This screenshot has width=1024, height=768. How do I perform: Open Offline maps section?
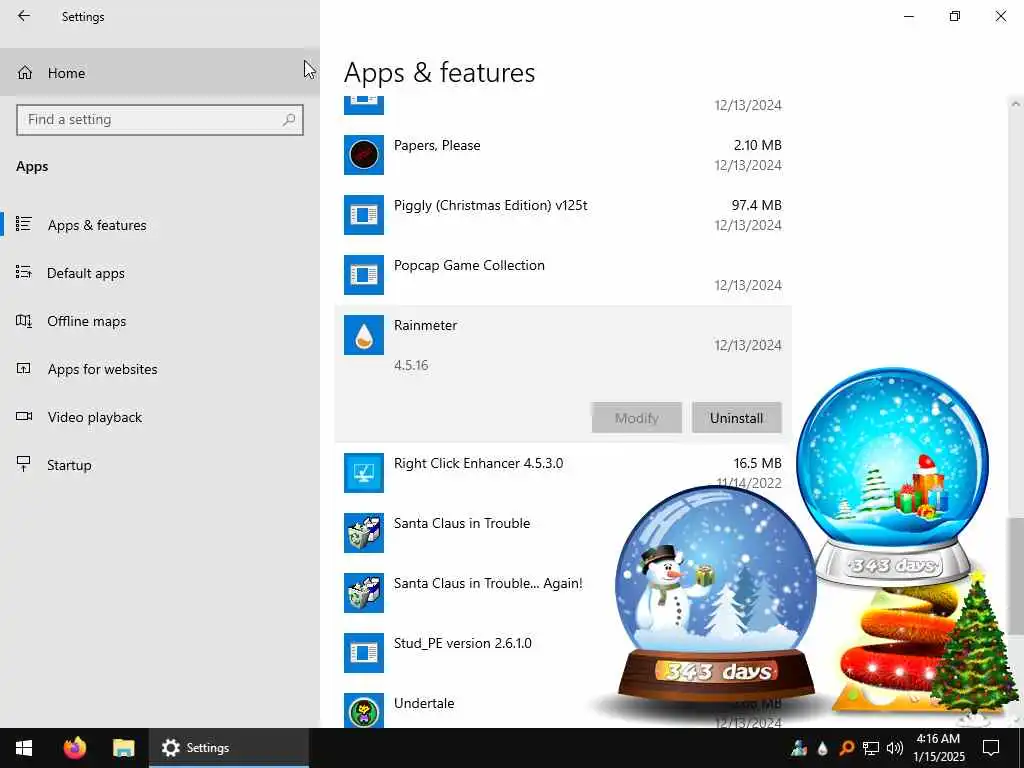[159, 321]
